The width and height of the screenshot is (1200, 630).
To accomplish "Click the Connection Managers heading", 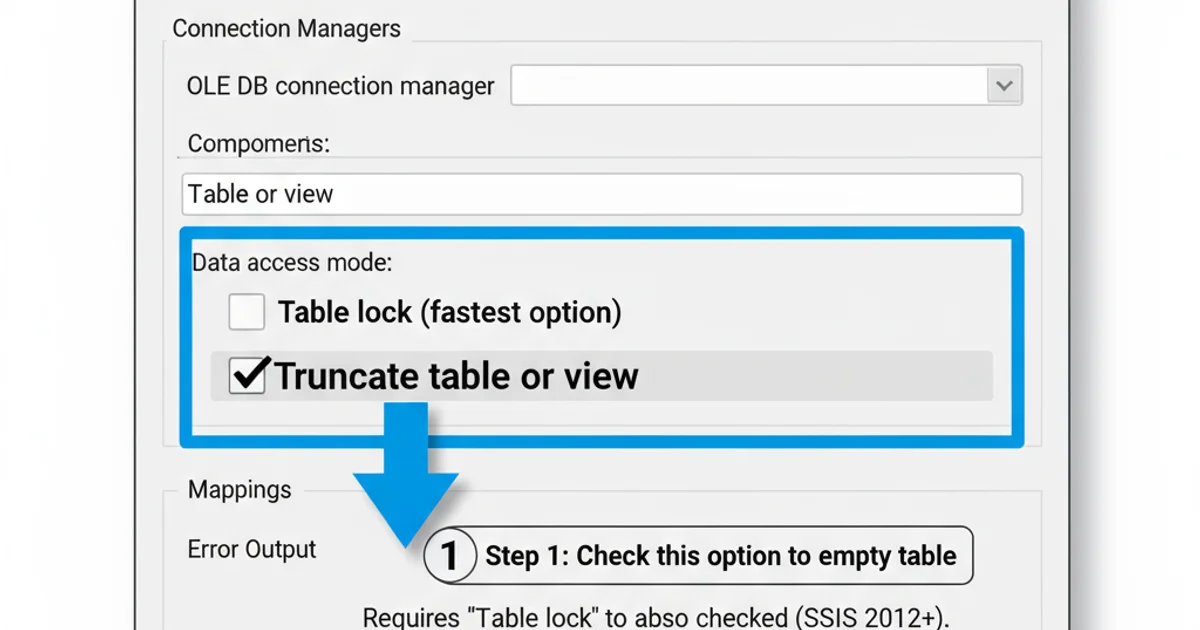I will (x=286, y=28).
